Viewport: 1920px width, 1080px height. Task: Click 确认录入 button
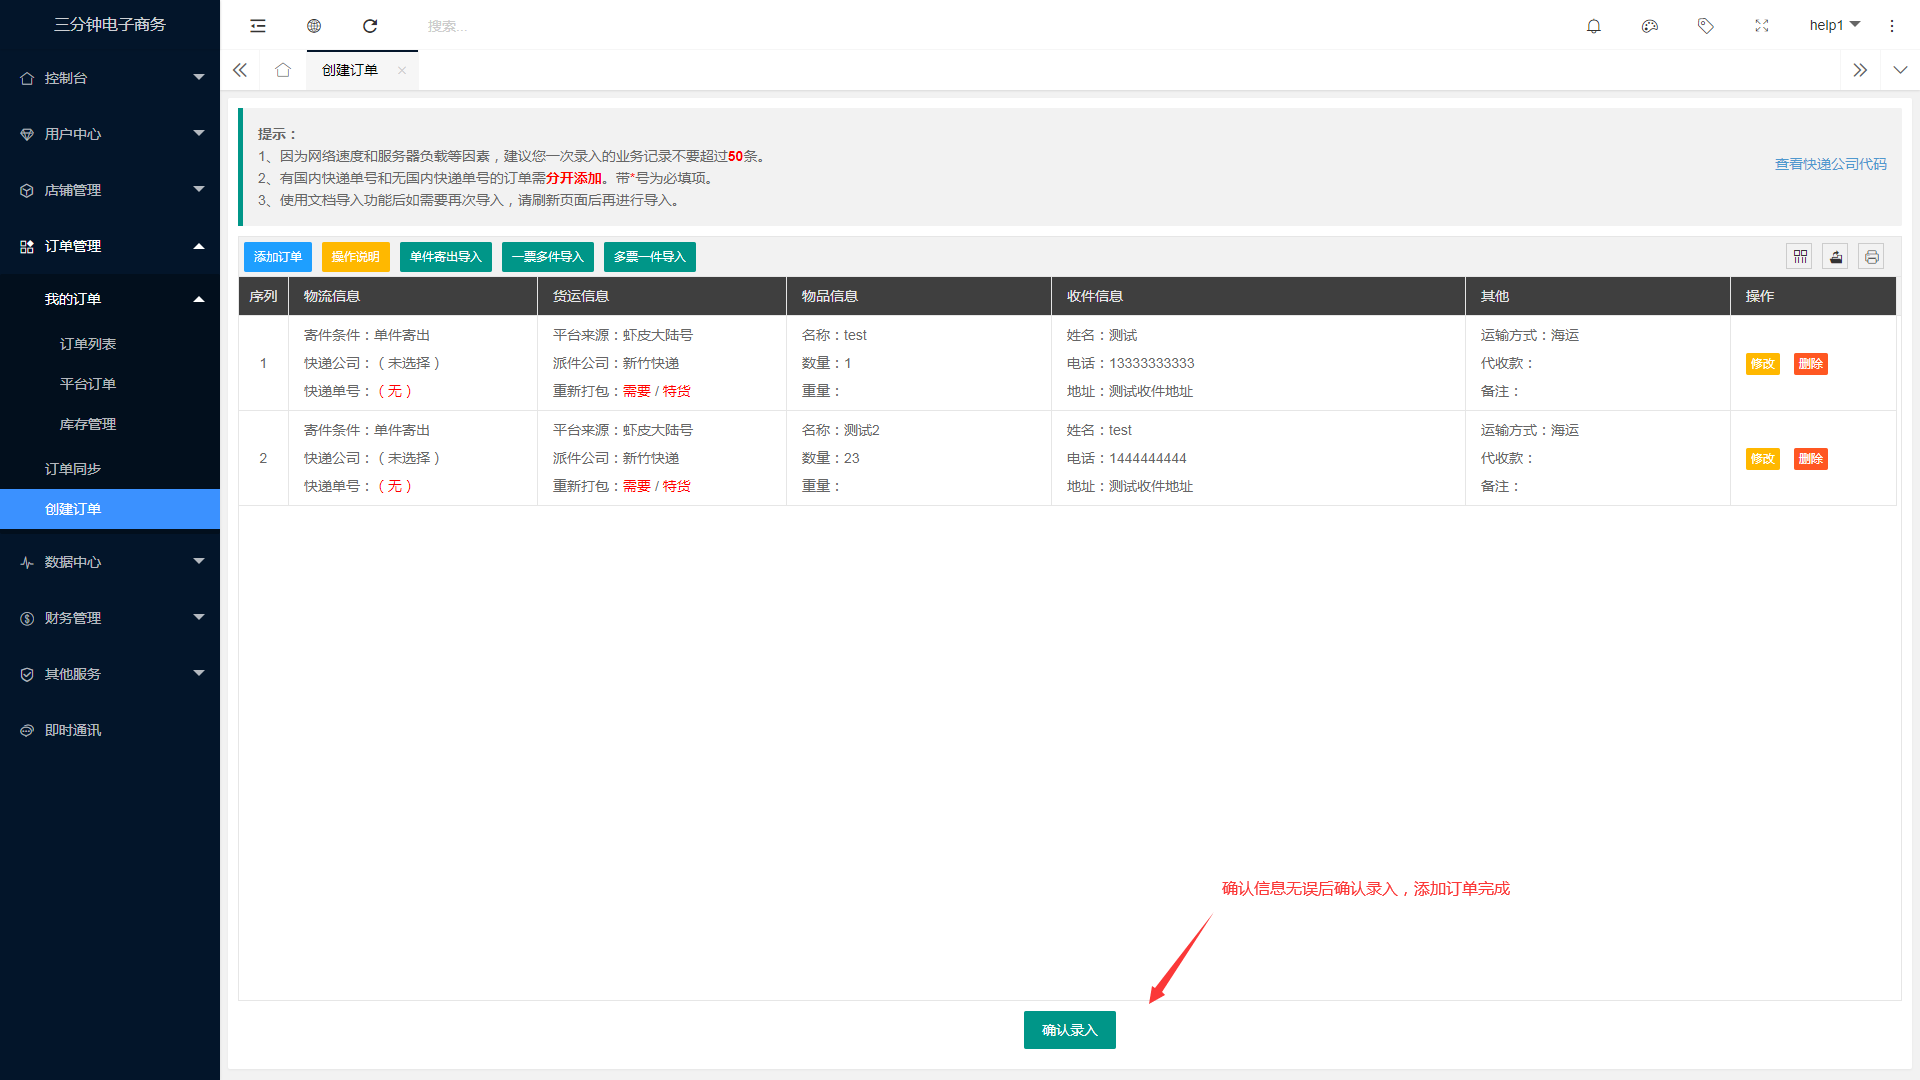(1069, 1030)
